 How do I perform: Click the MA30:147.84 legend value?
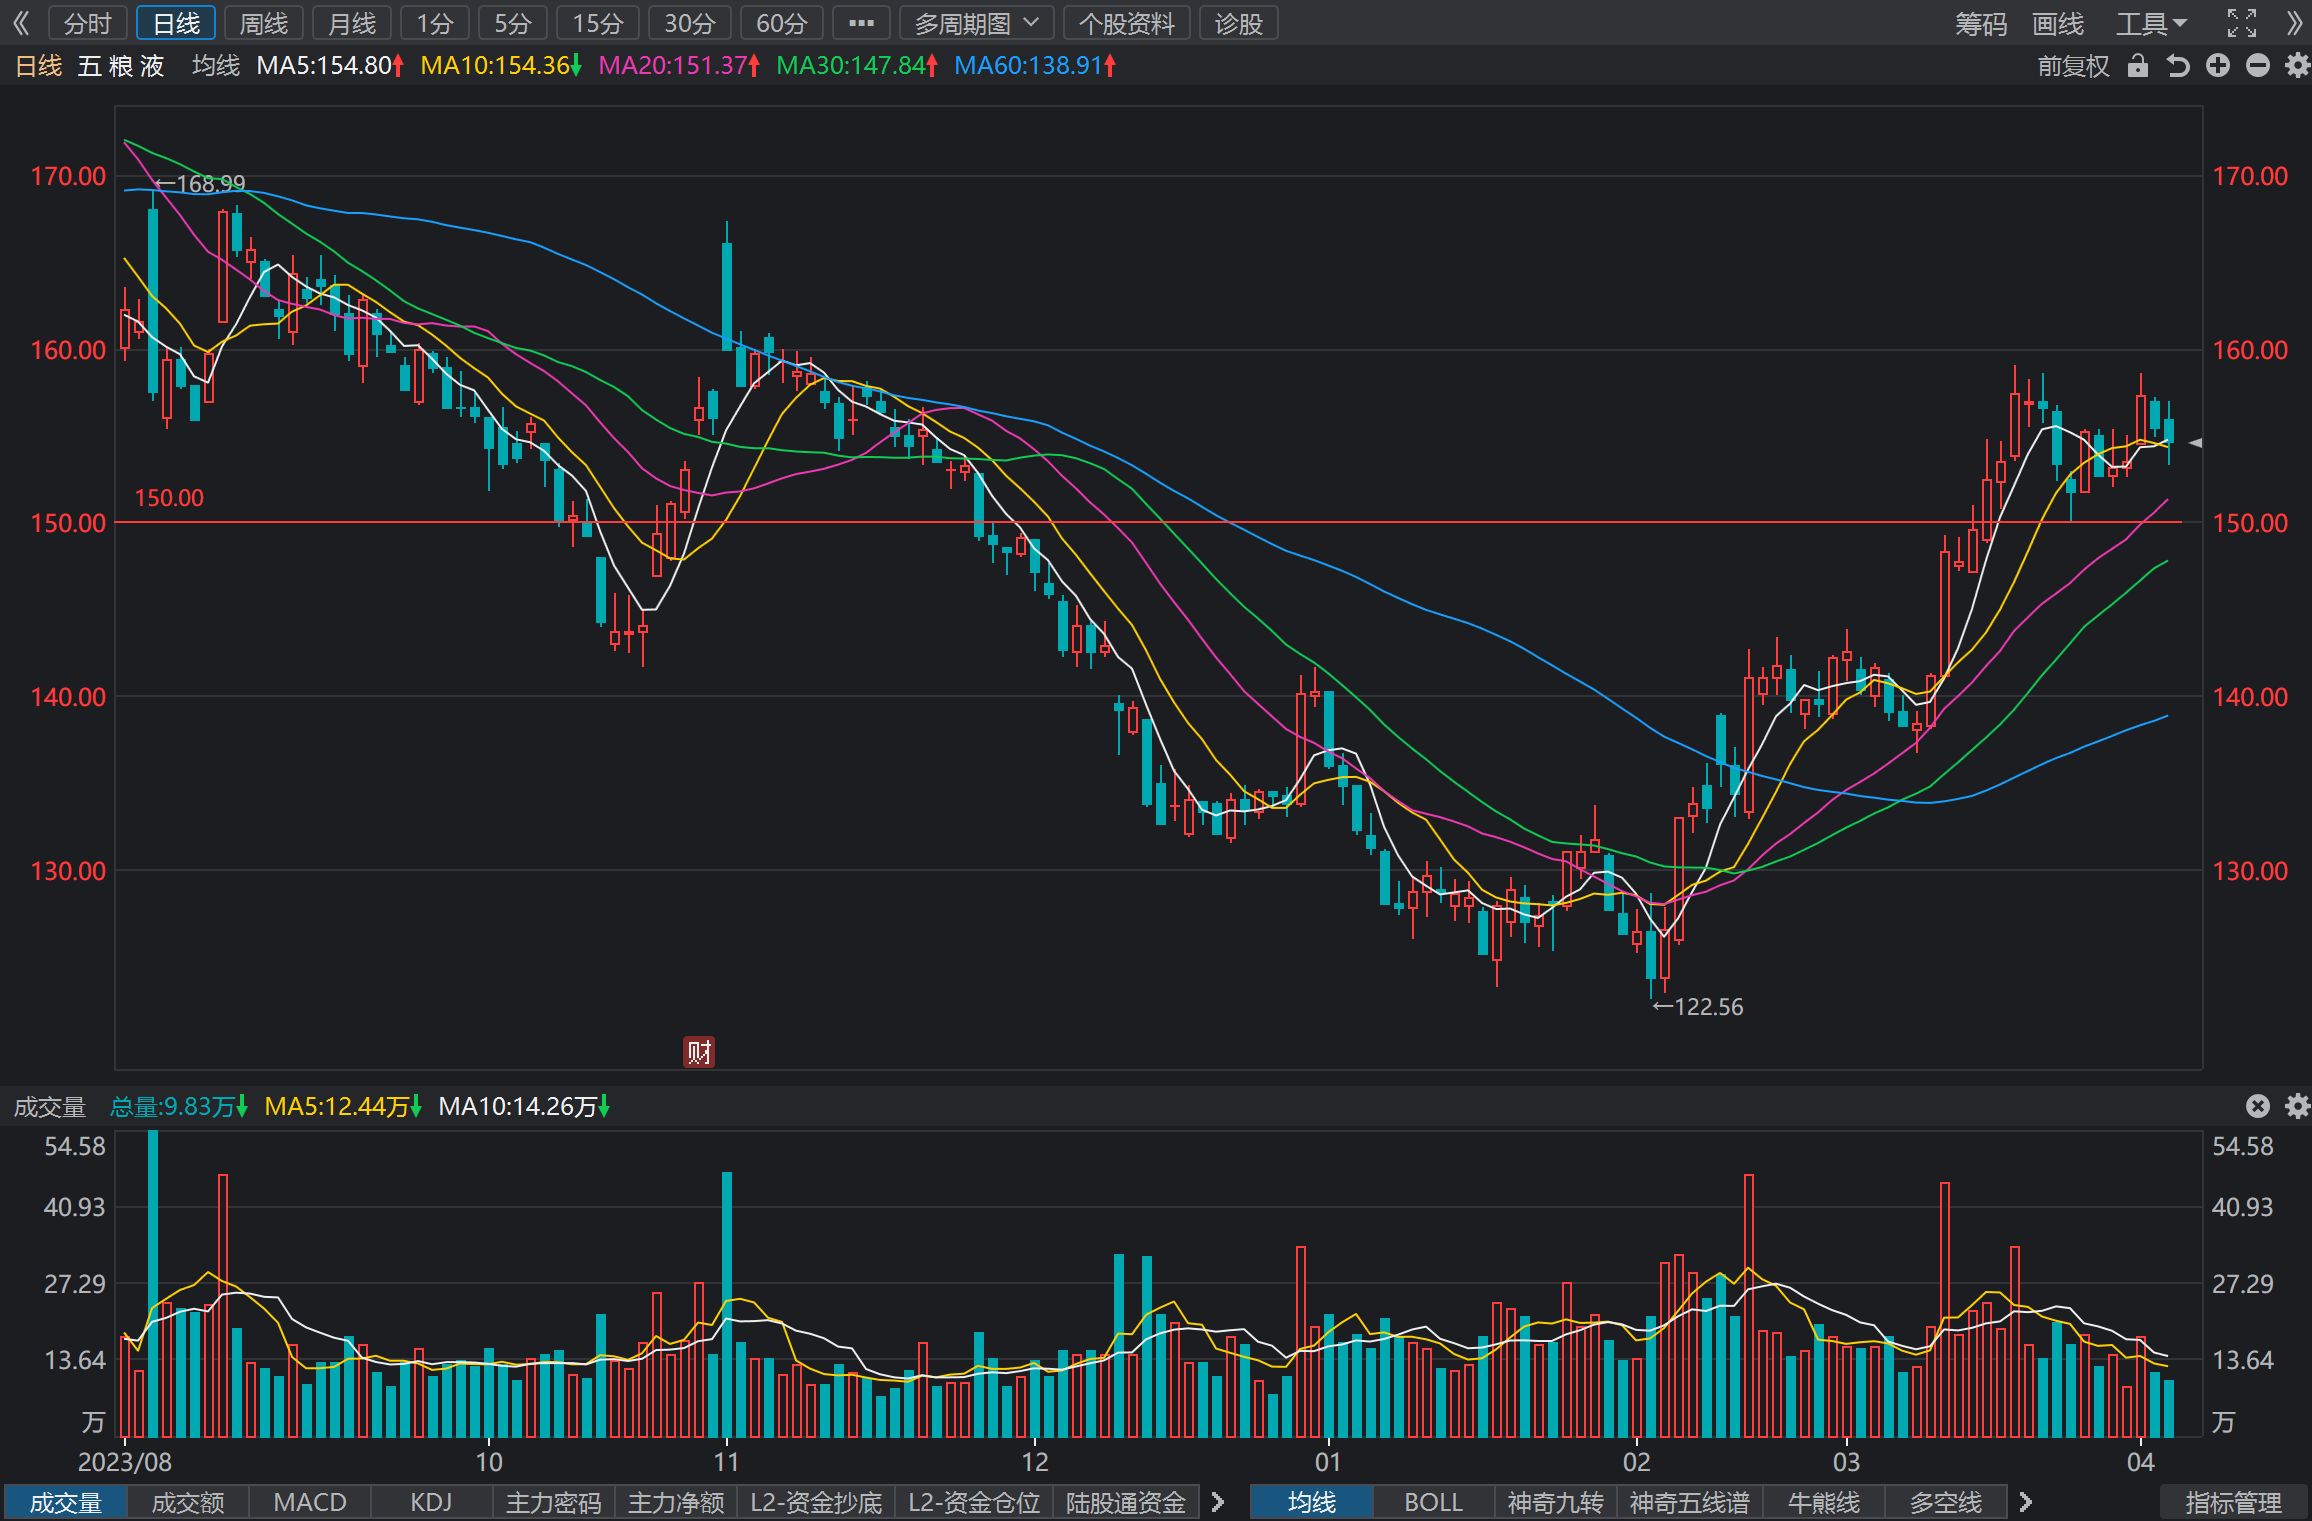point(857,66)
